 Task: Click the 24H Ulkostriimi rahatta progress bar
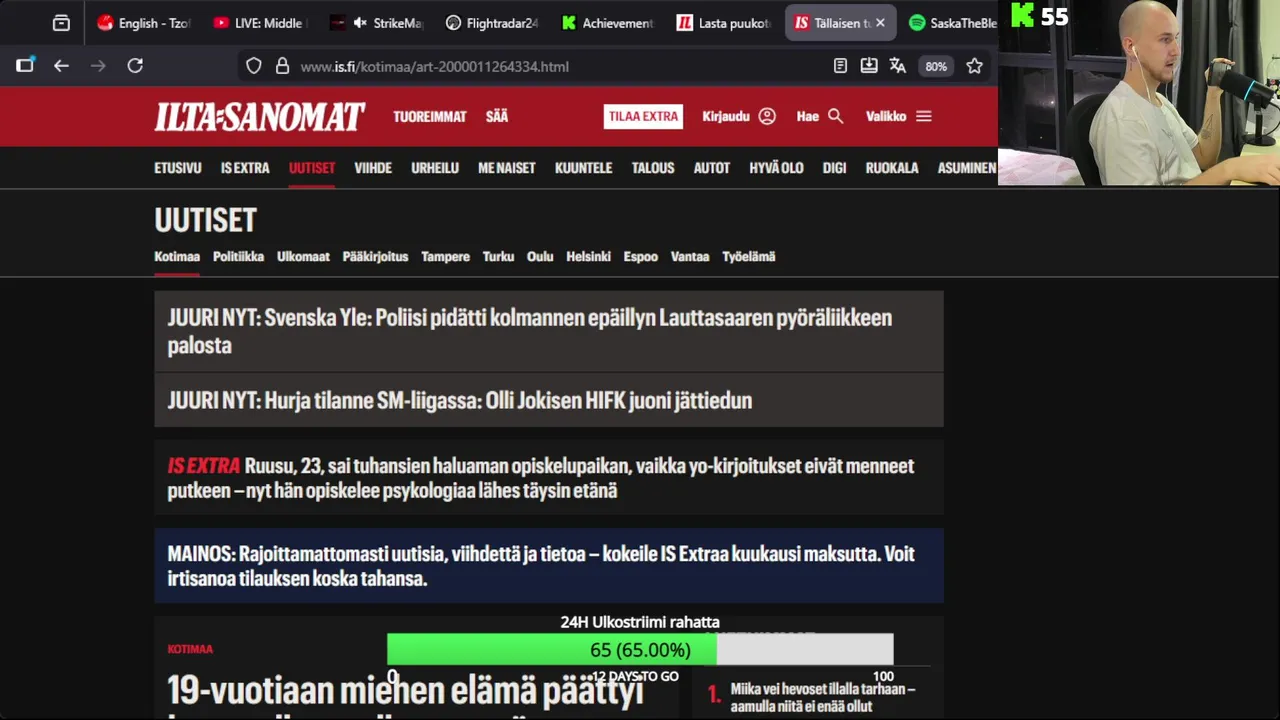pos(640,650)
